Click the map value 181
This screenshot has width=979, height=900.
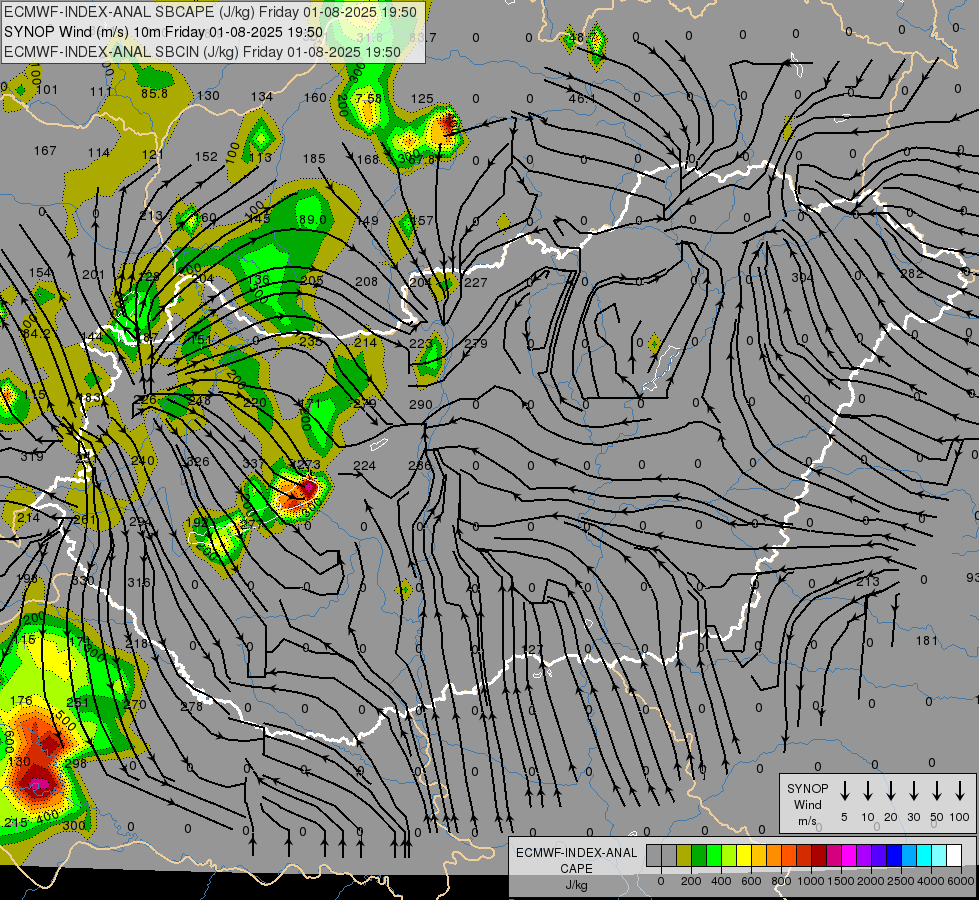pos(927,640)
